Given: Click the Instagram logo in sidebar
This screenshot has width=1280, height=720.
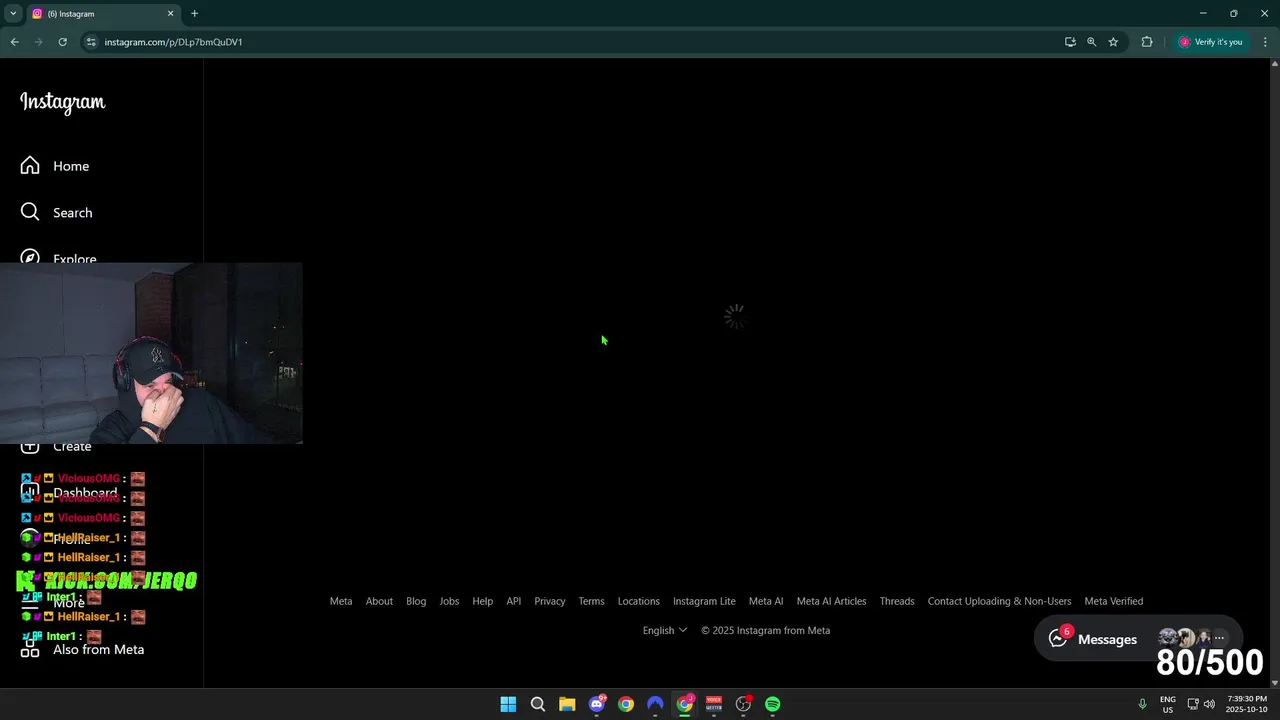Looking at the screenshot, I should click(62, 102).
